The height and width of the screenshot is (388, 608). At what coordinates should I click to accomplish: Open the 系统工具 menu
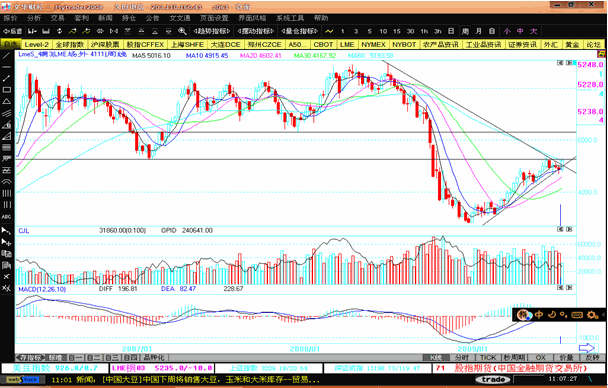click(x=290, y=18)
